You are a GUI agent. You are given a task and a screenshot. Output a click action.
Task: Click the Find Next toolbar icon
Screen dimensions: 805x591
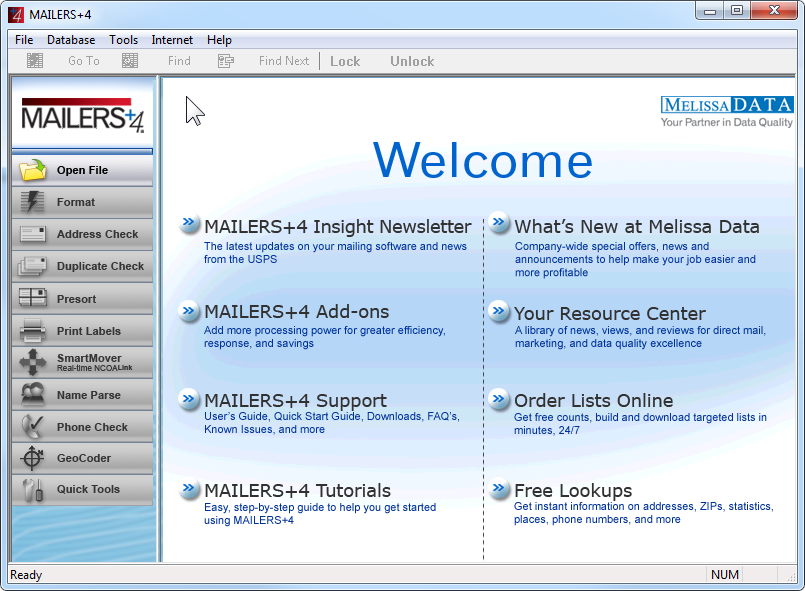[x=226, y=61]
